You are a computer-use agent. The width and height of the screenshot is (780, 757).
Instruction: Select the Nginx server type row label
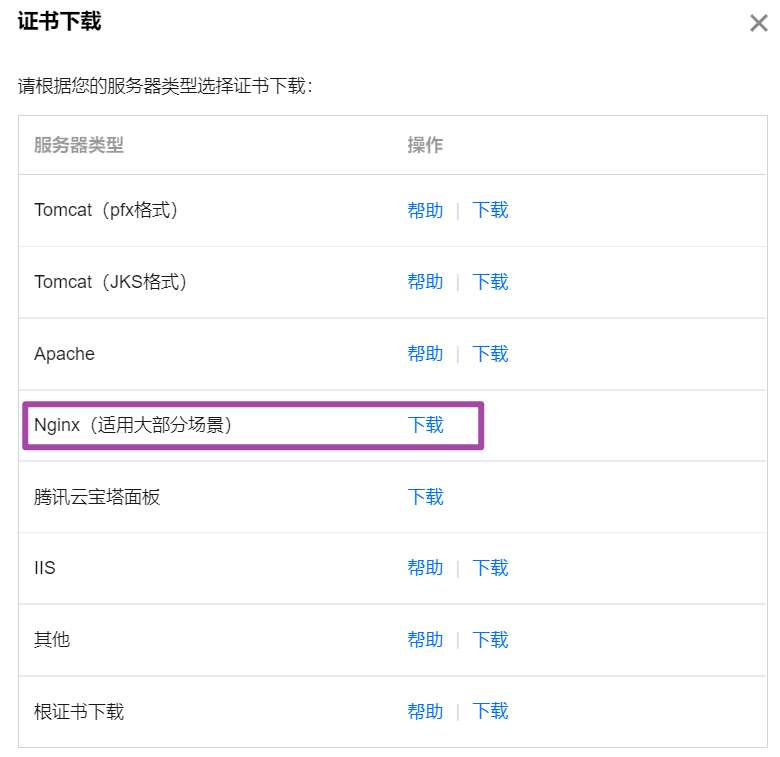tap(133, 425)
